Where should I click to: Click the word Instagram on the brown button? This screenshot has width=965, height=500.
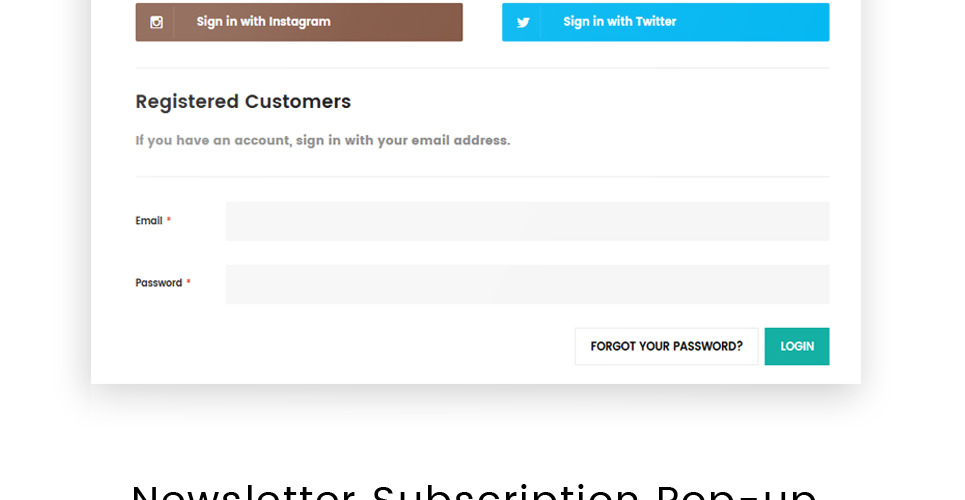pos(300,22)
